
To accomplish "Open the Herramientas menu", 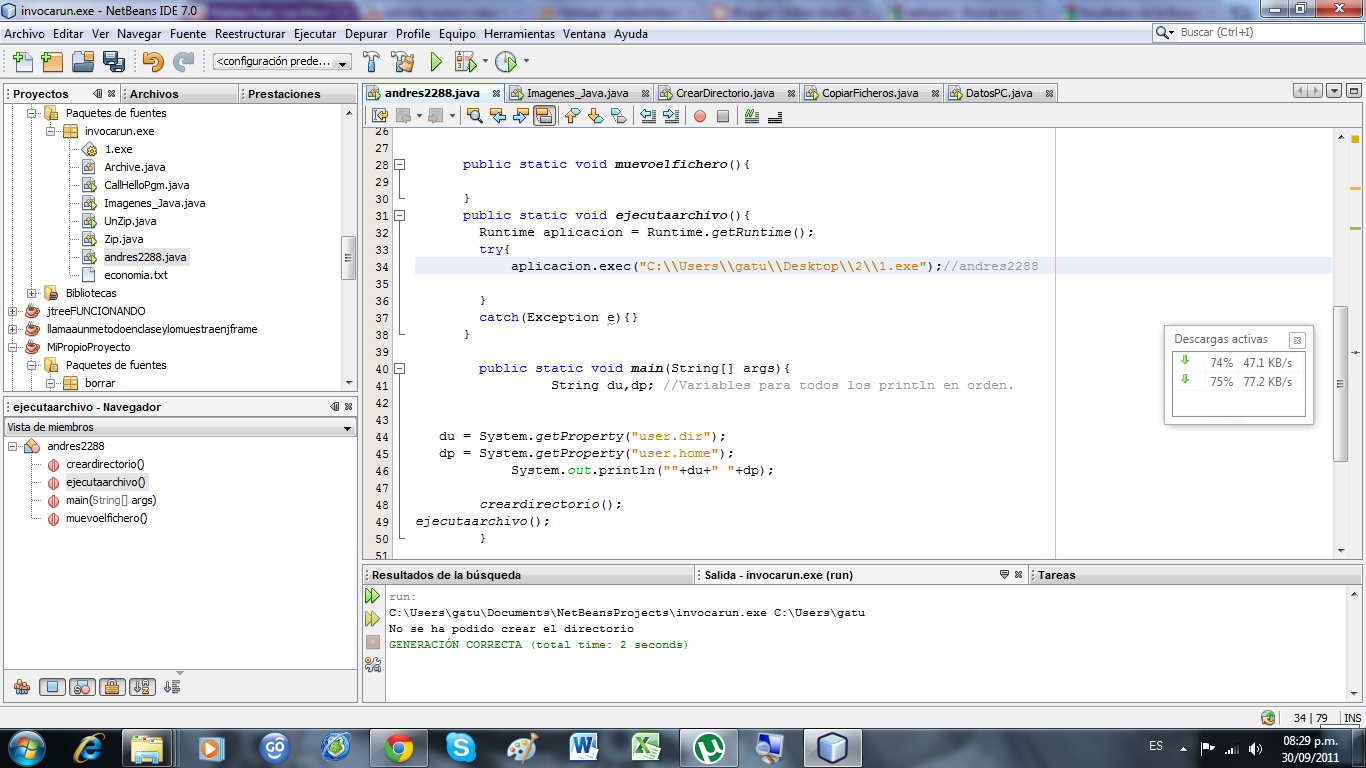I will tap(519, 33).
